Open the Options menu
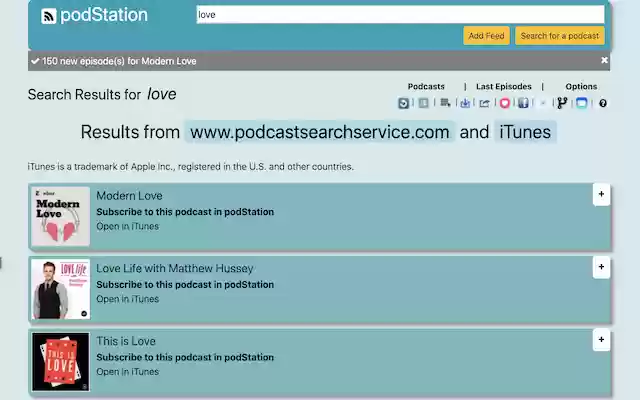Image resolution: width=640 pixels, height=400 pixels. click(581, 87)
